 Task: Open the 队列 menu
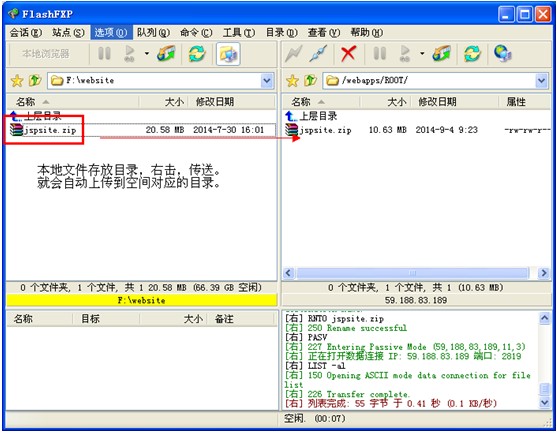(153, 33)
